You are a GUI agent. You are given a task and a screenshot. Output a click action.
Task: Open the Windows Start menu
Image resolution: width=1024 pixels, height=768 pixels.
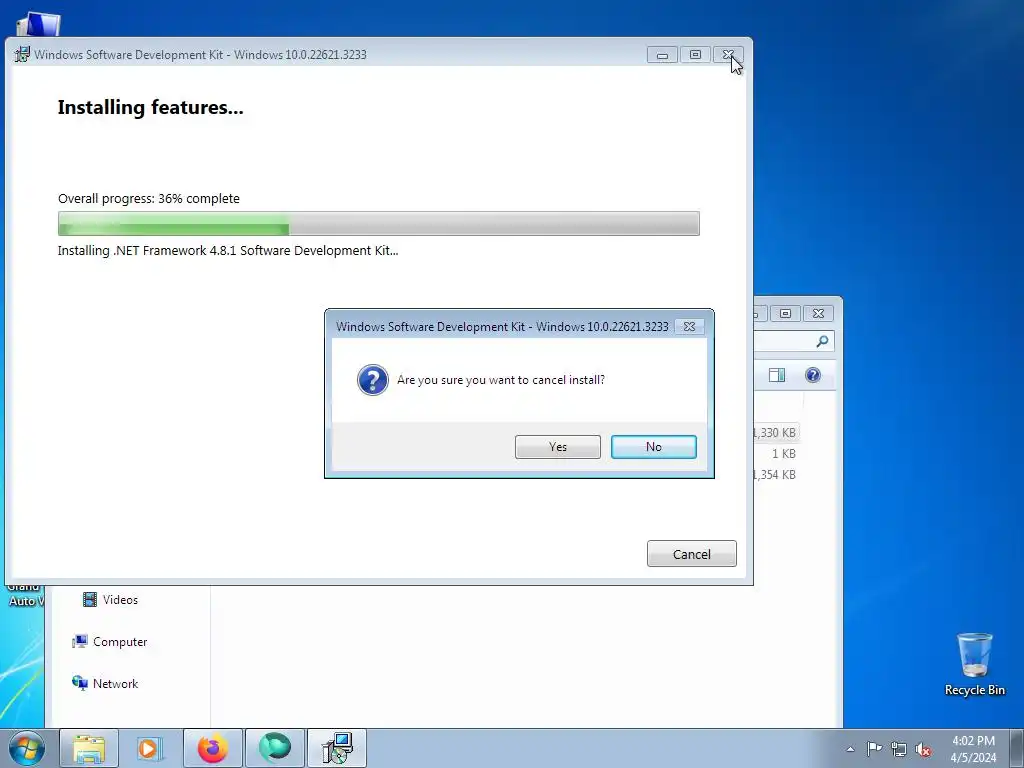[27, 748]
